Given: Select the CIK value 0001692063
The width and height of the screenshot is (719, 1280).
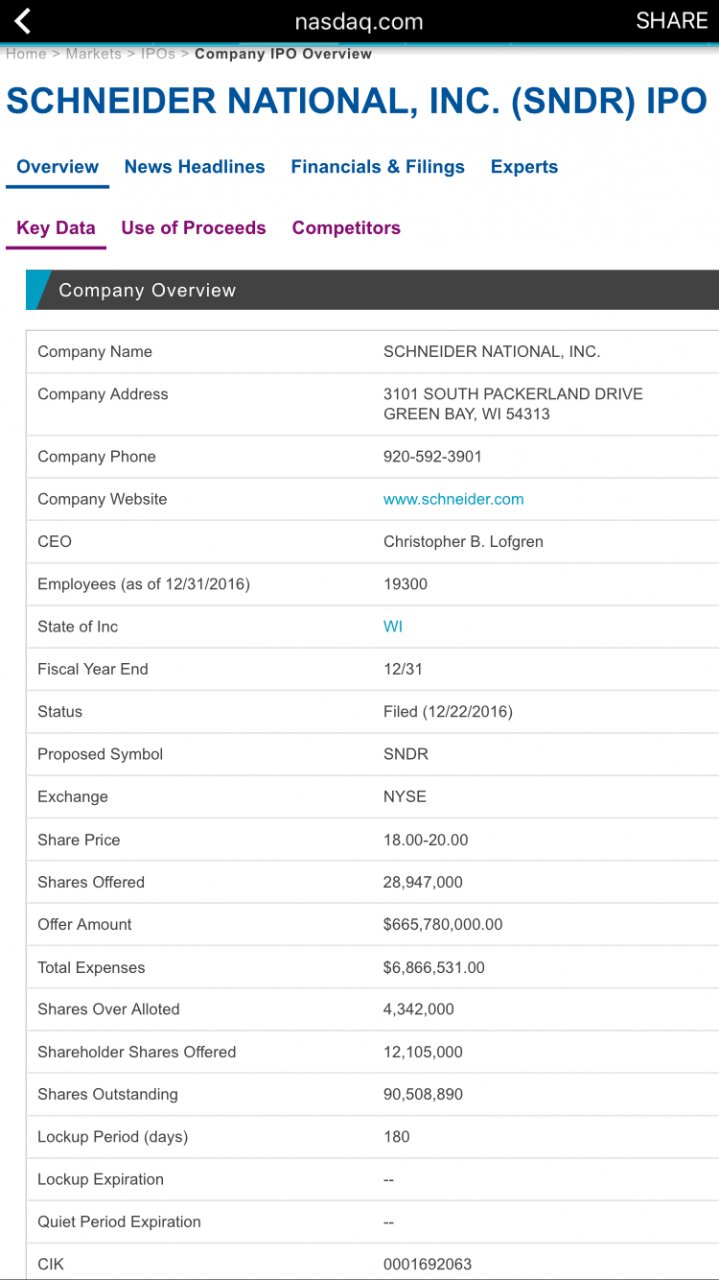Looking at the screenshot, I should [x=427, y=1264].
